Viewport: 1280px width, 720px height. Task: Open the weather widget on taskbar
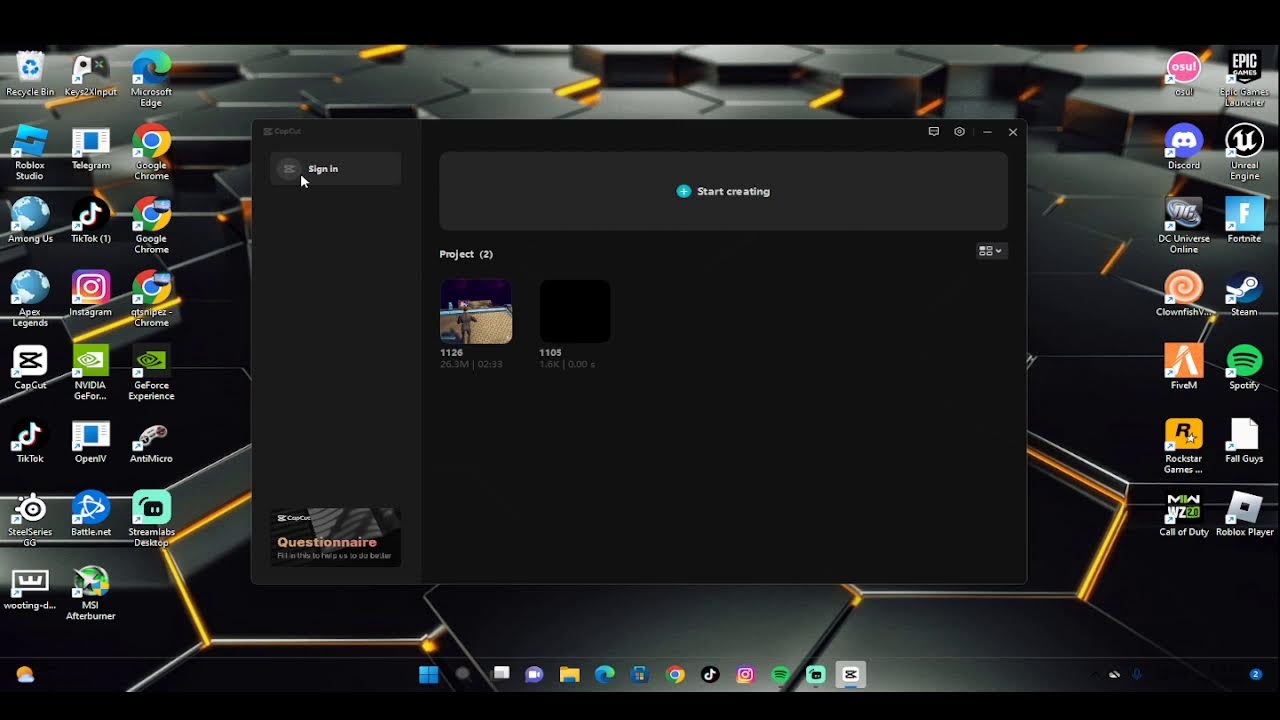25,675
